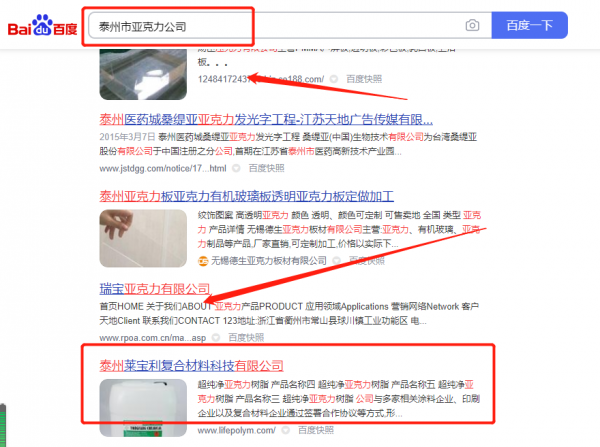
Task: Open 泰州医药城桑缇亚亚克力发光字工程 result title
Action: point(266,120)
